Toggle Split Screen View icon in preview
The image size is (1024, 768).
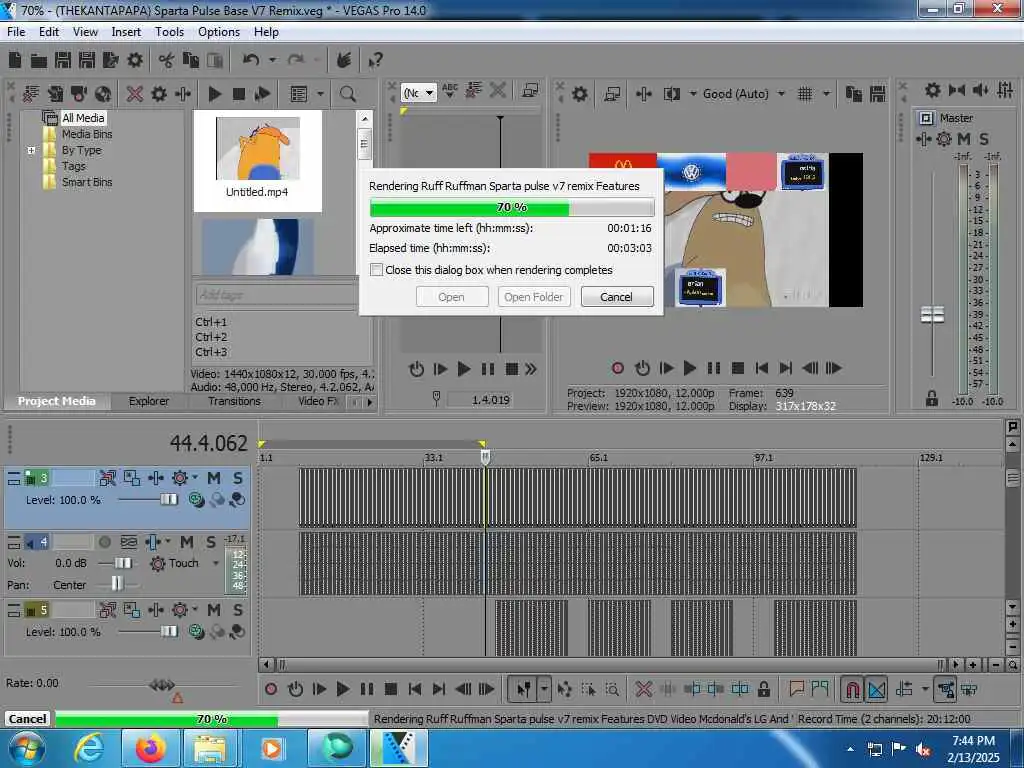coord(672,94)
